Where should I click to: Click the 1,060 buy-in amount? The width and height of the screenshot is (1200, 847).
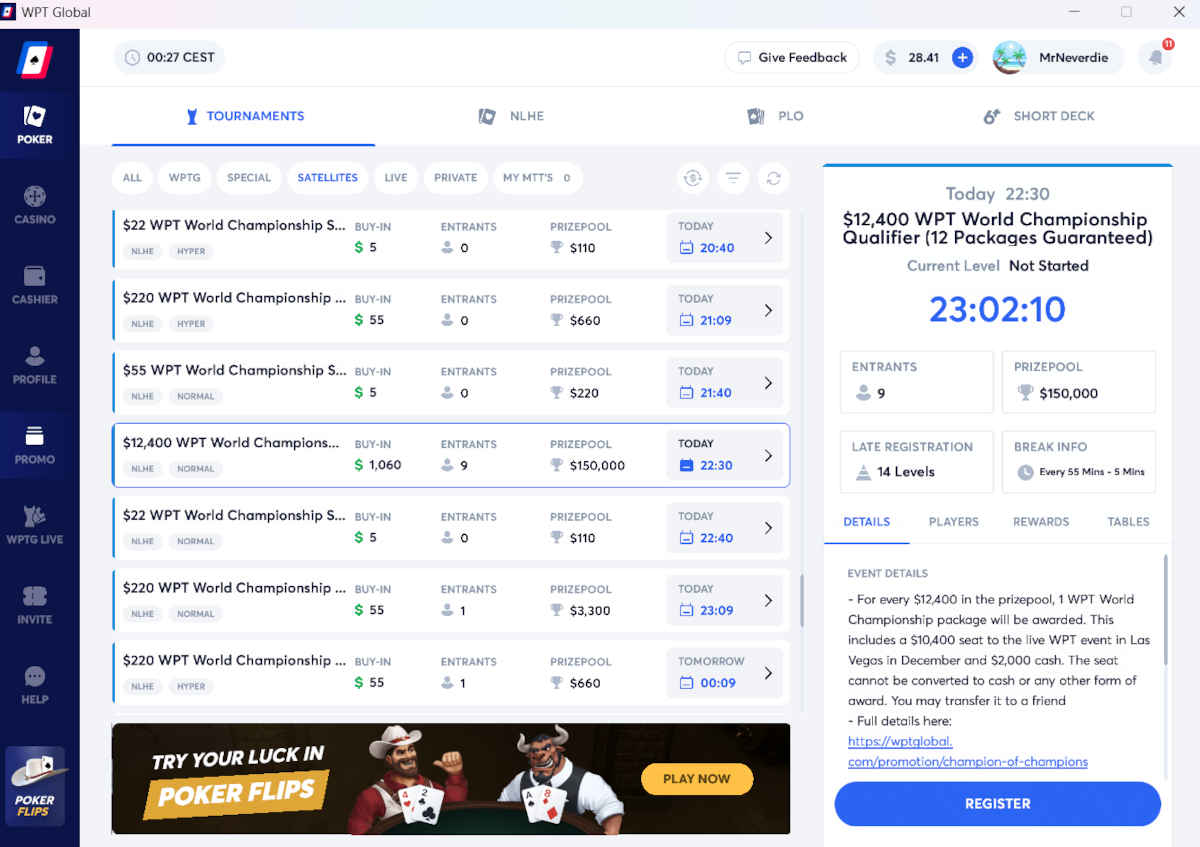coord(385,466)
